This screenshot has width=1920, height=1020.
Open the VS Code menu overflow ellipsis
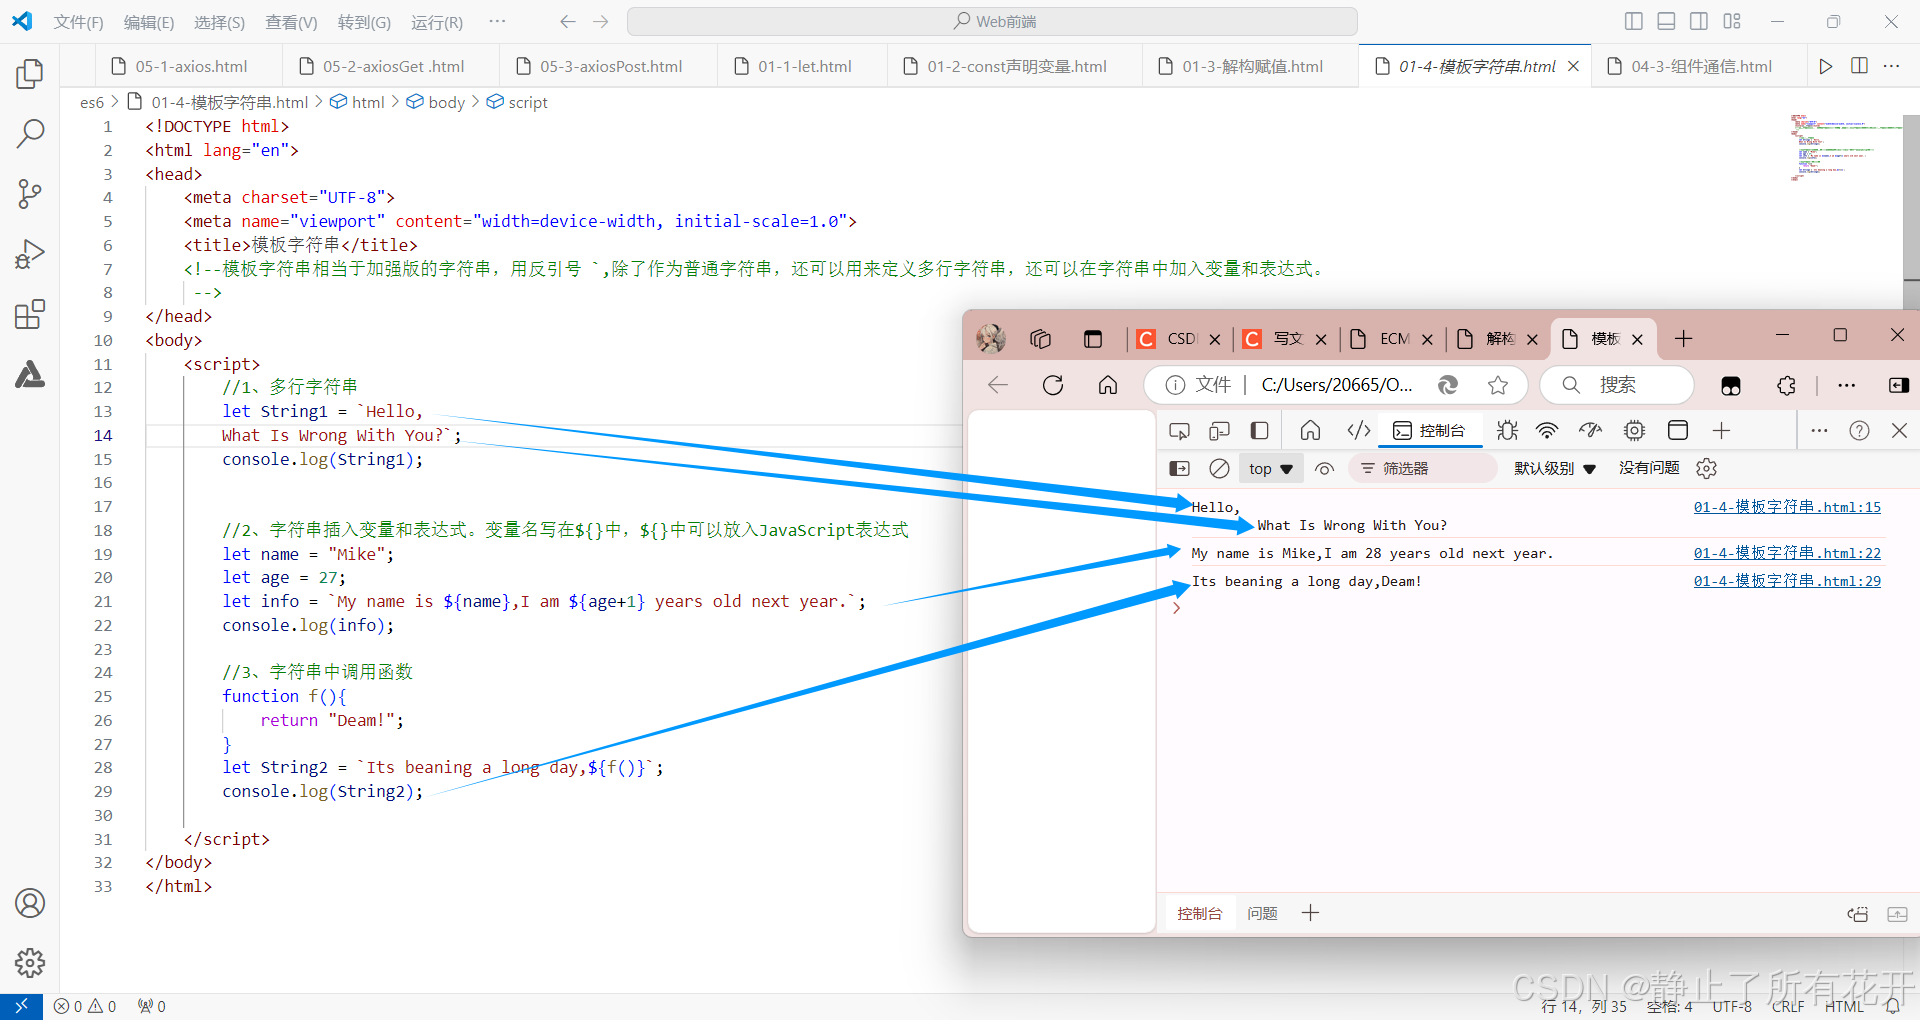point(497,21)
